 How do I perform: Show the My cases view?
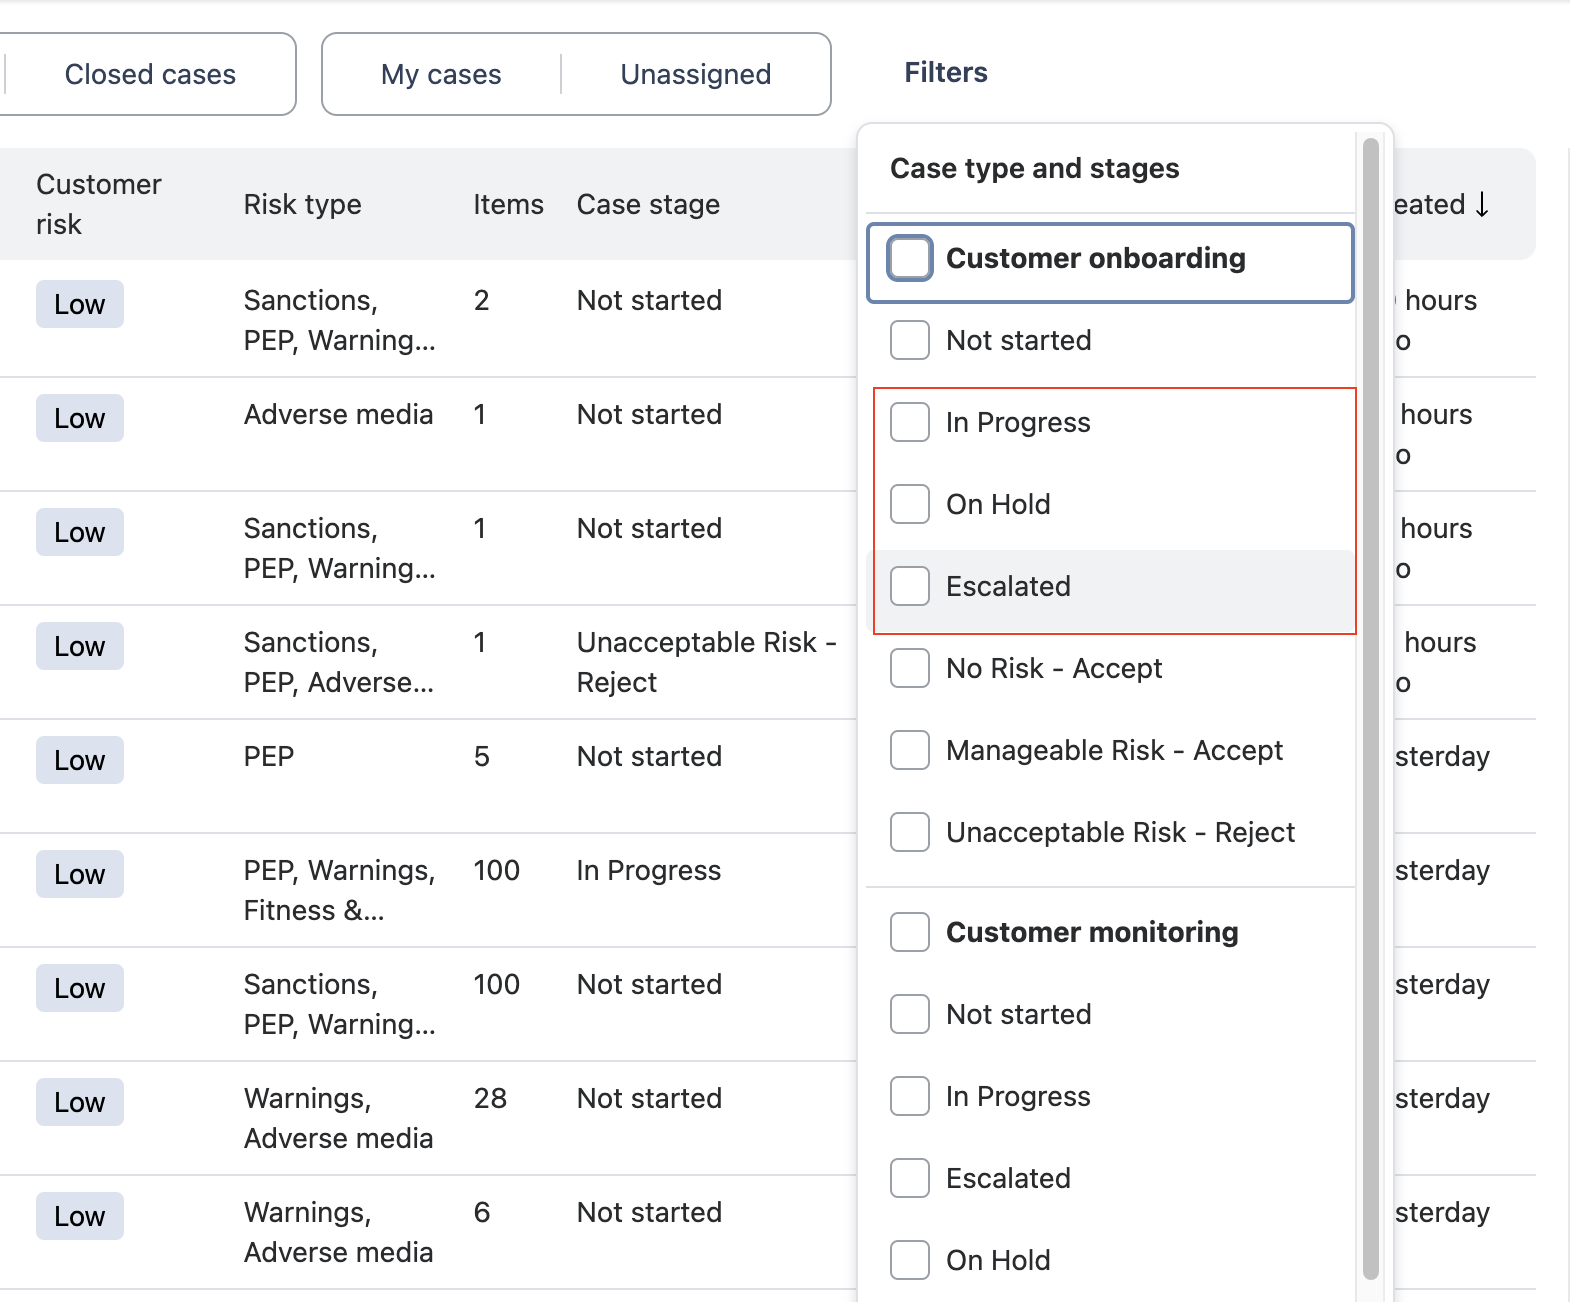pos(441,75)
